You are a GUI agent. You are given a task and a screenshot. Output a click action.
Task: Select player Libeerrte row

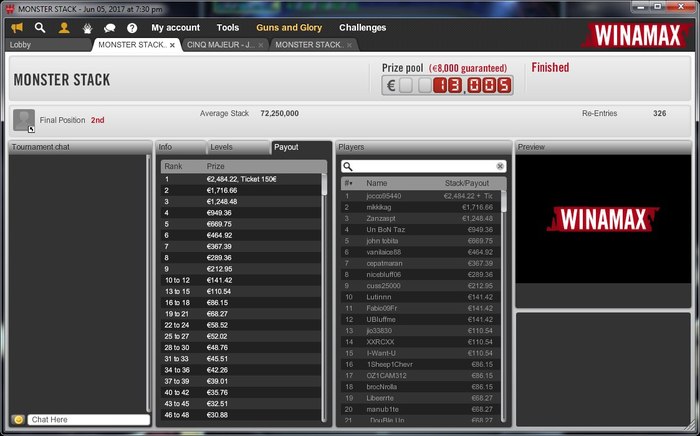421,398
